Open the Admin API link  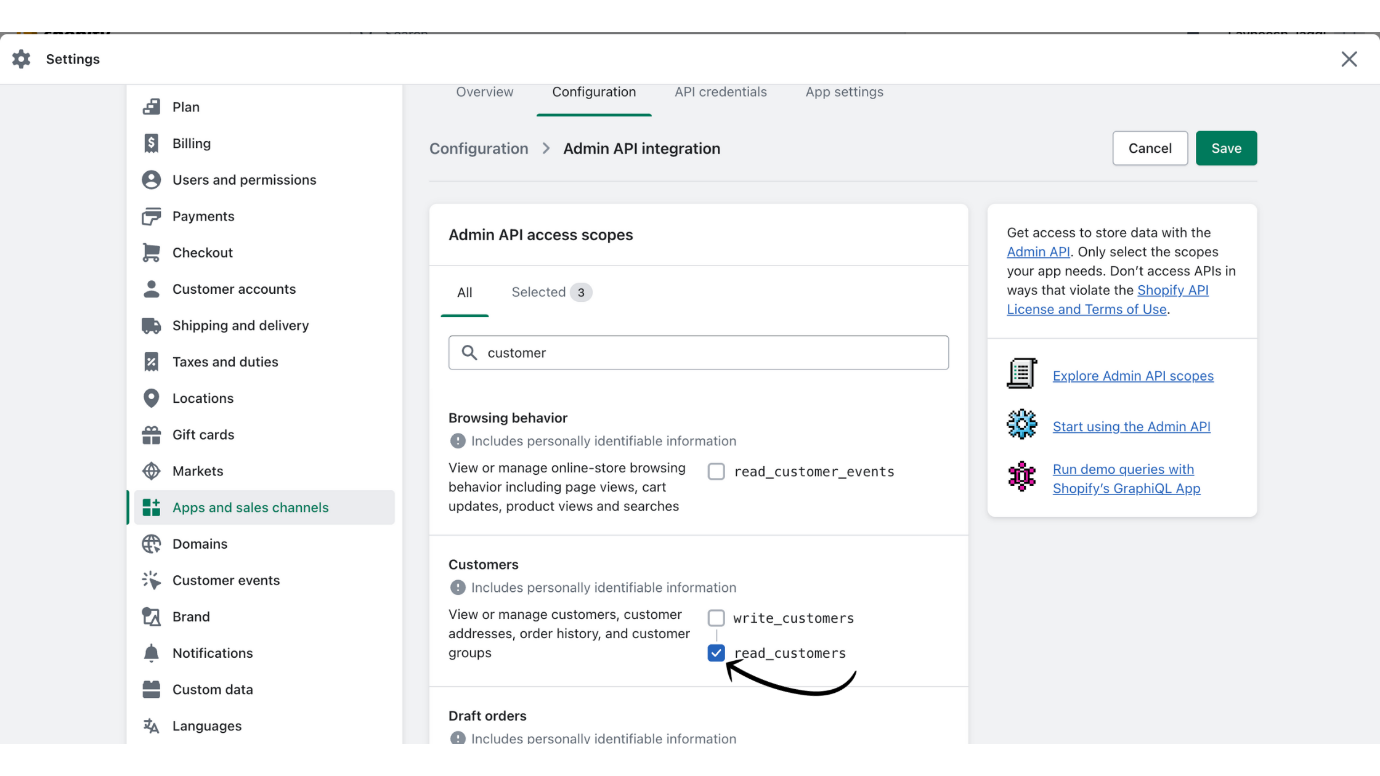[x=1038, y=252]
